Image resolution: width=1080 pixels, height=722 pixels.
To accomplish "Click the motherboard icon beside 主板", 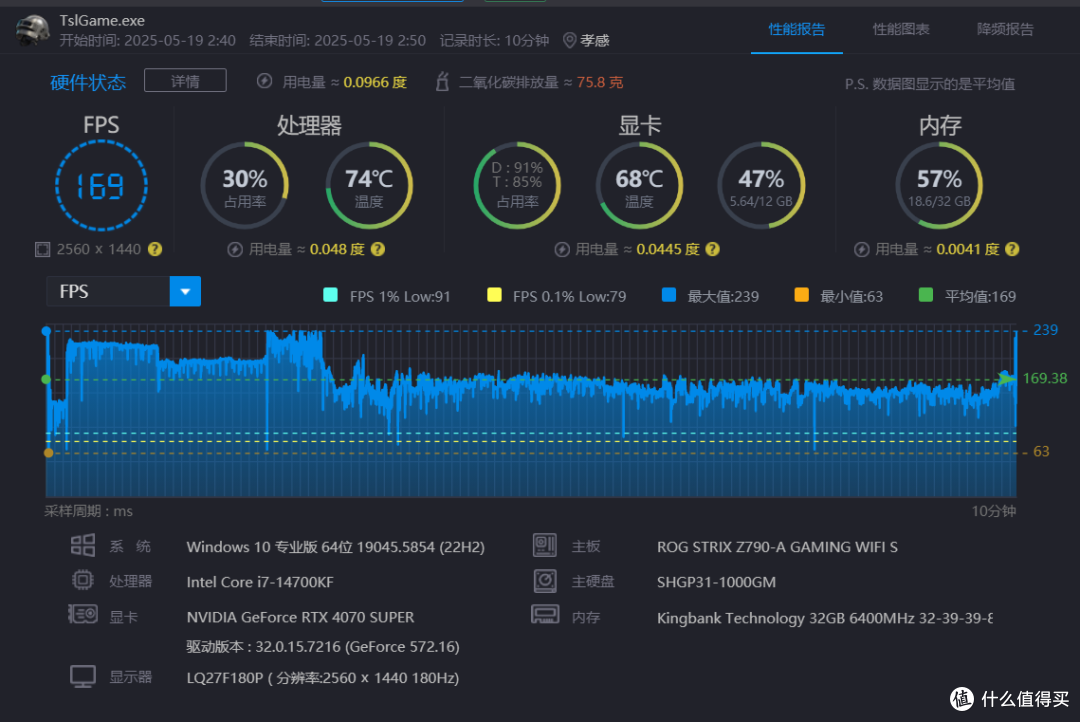I will [x=545, y=546].
